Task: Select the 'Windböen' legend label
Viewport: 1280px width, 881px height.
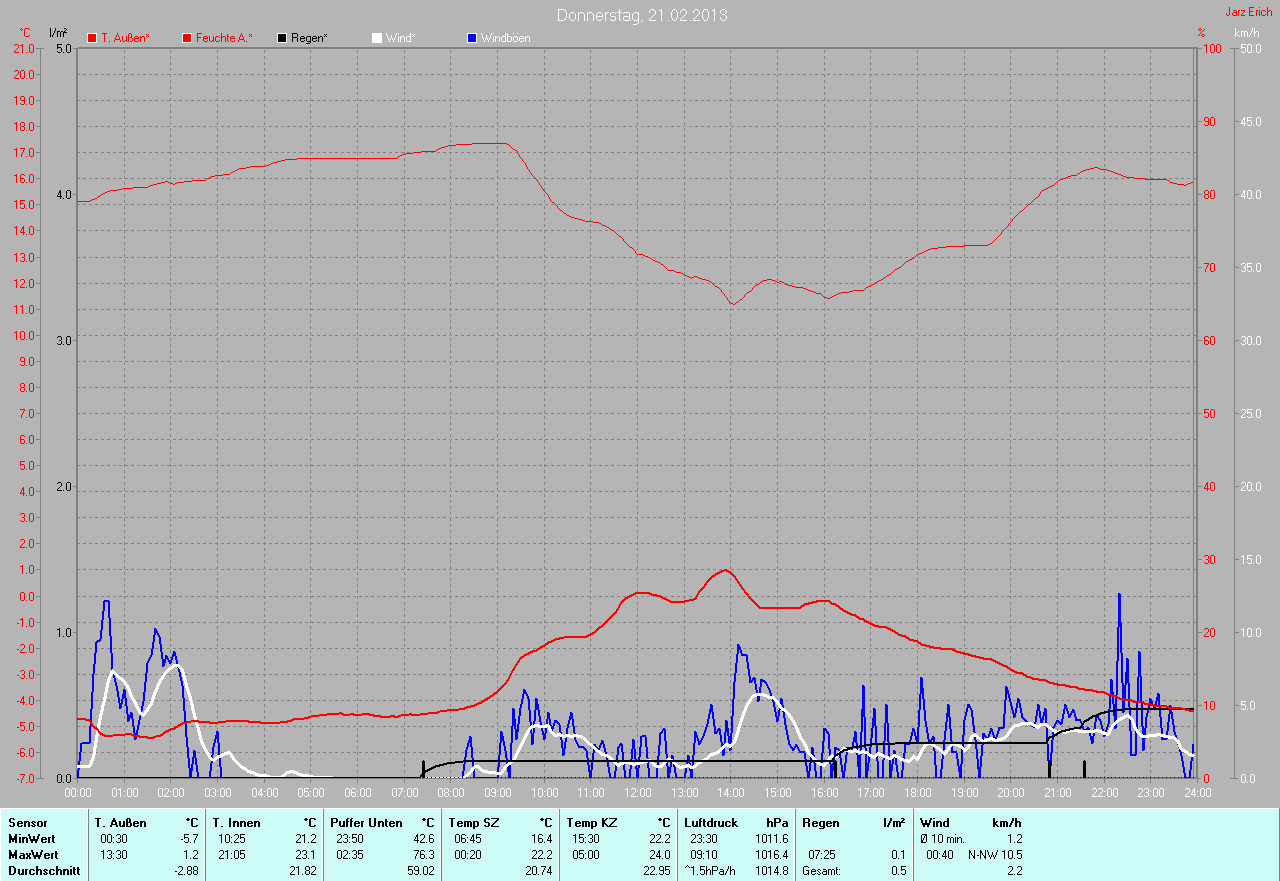Action: 506,38
